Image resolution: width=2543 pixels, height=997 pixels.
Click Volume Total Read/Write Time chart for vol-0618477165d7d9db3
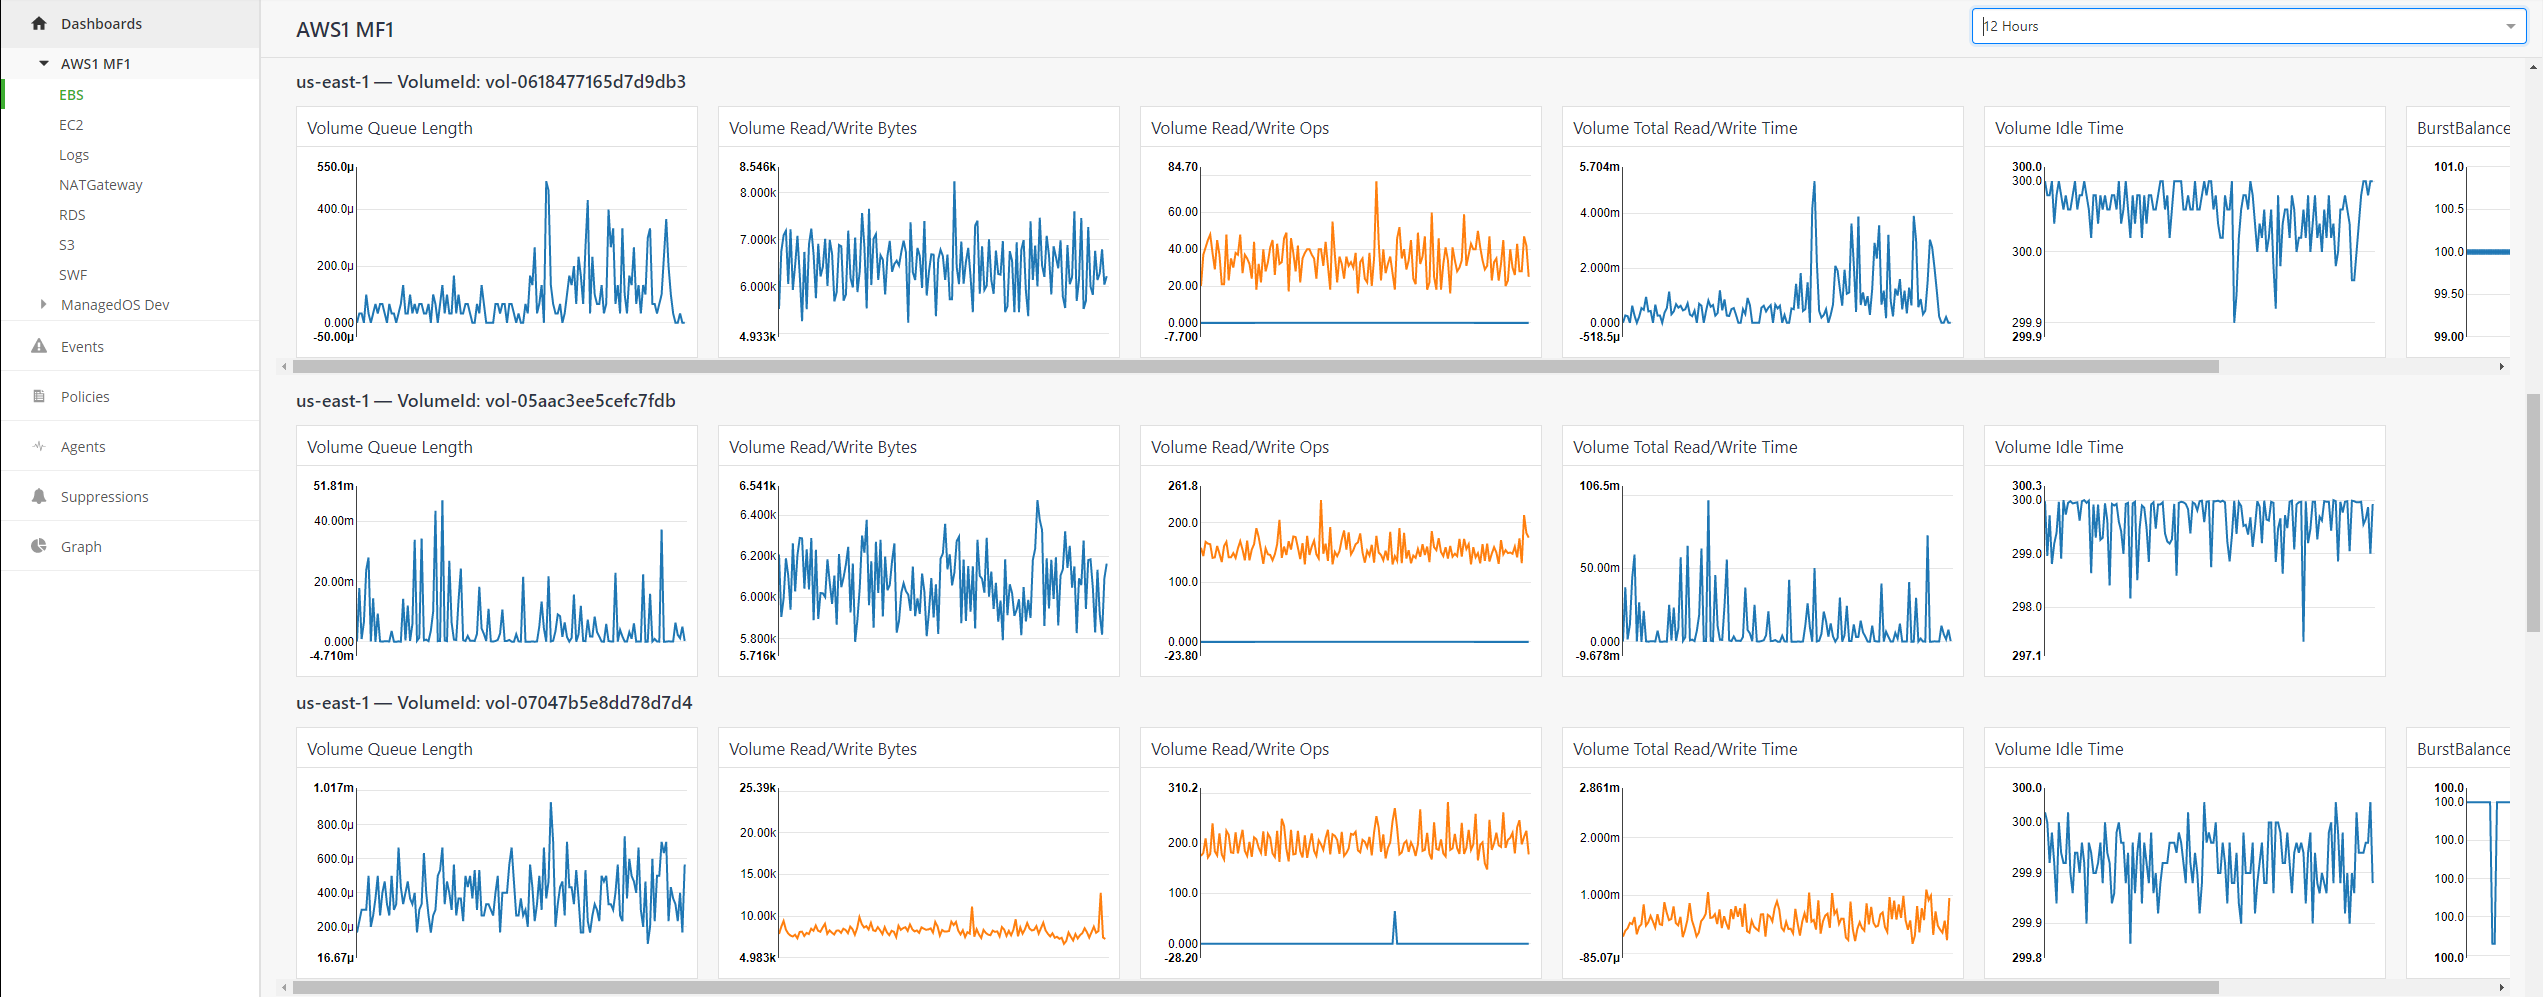tap(1763, 232)
